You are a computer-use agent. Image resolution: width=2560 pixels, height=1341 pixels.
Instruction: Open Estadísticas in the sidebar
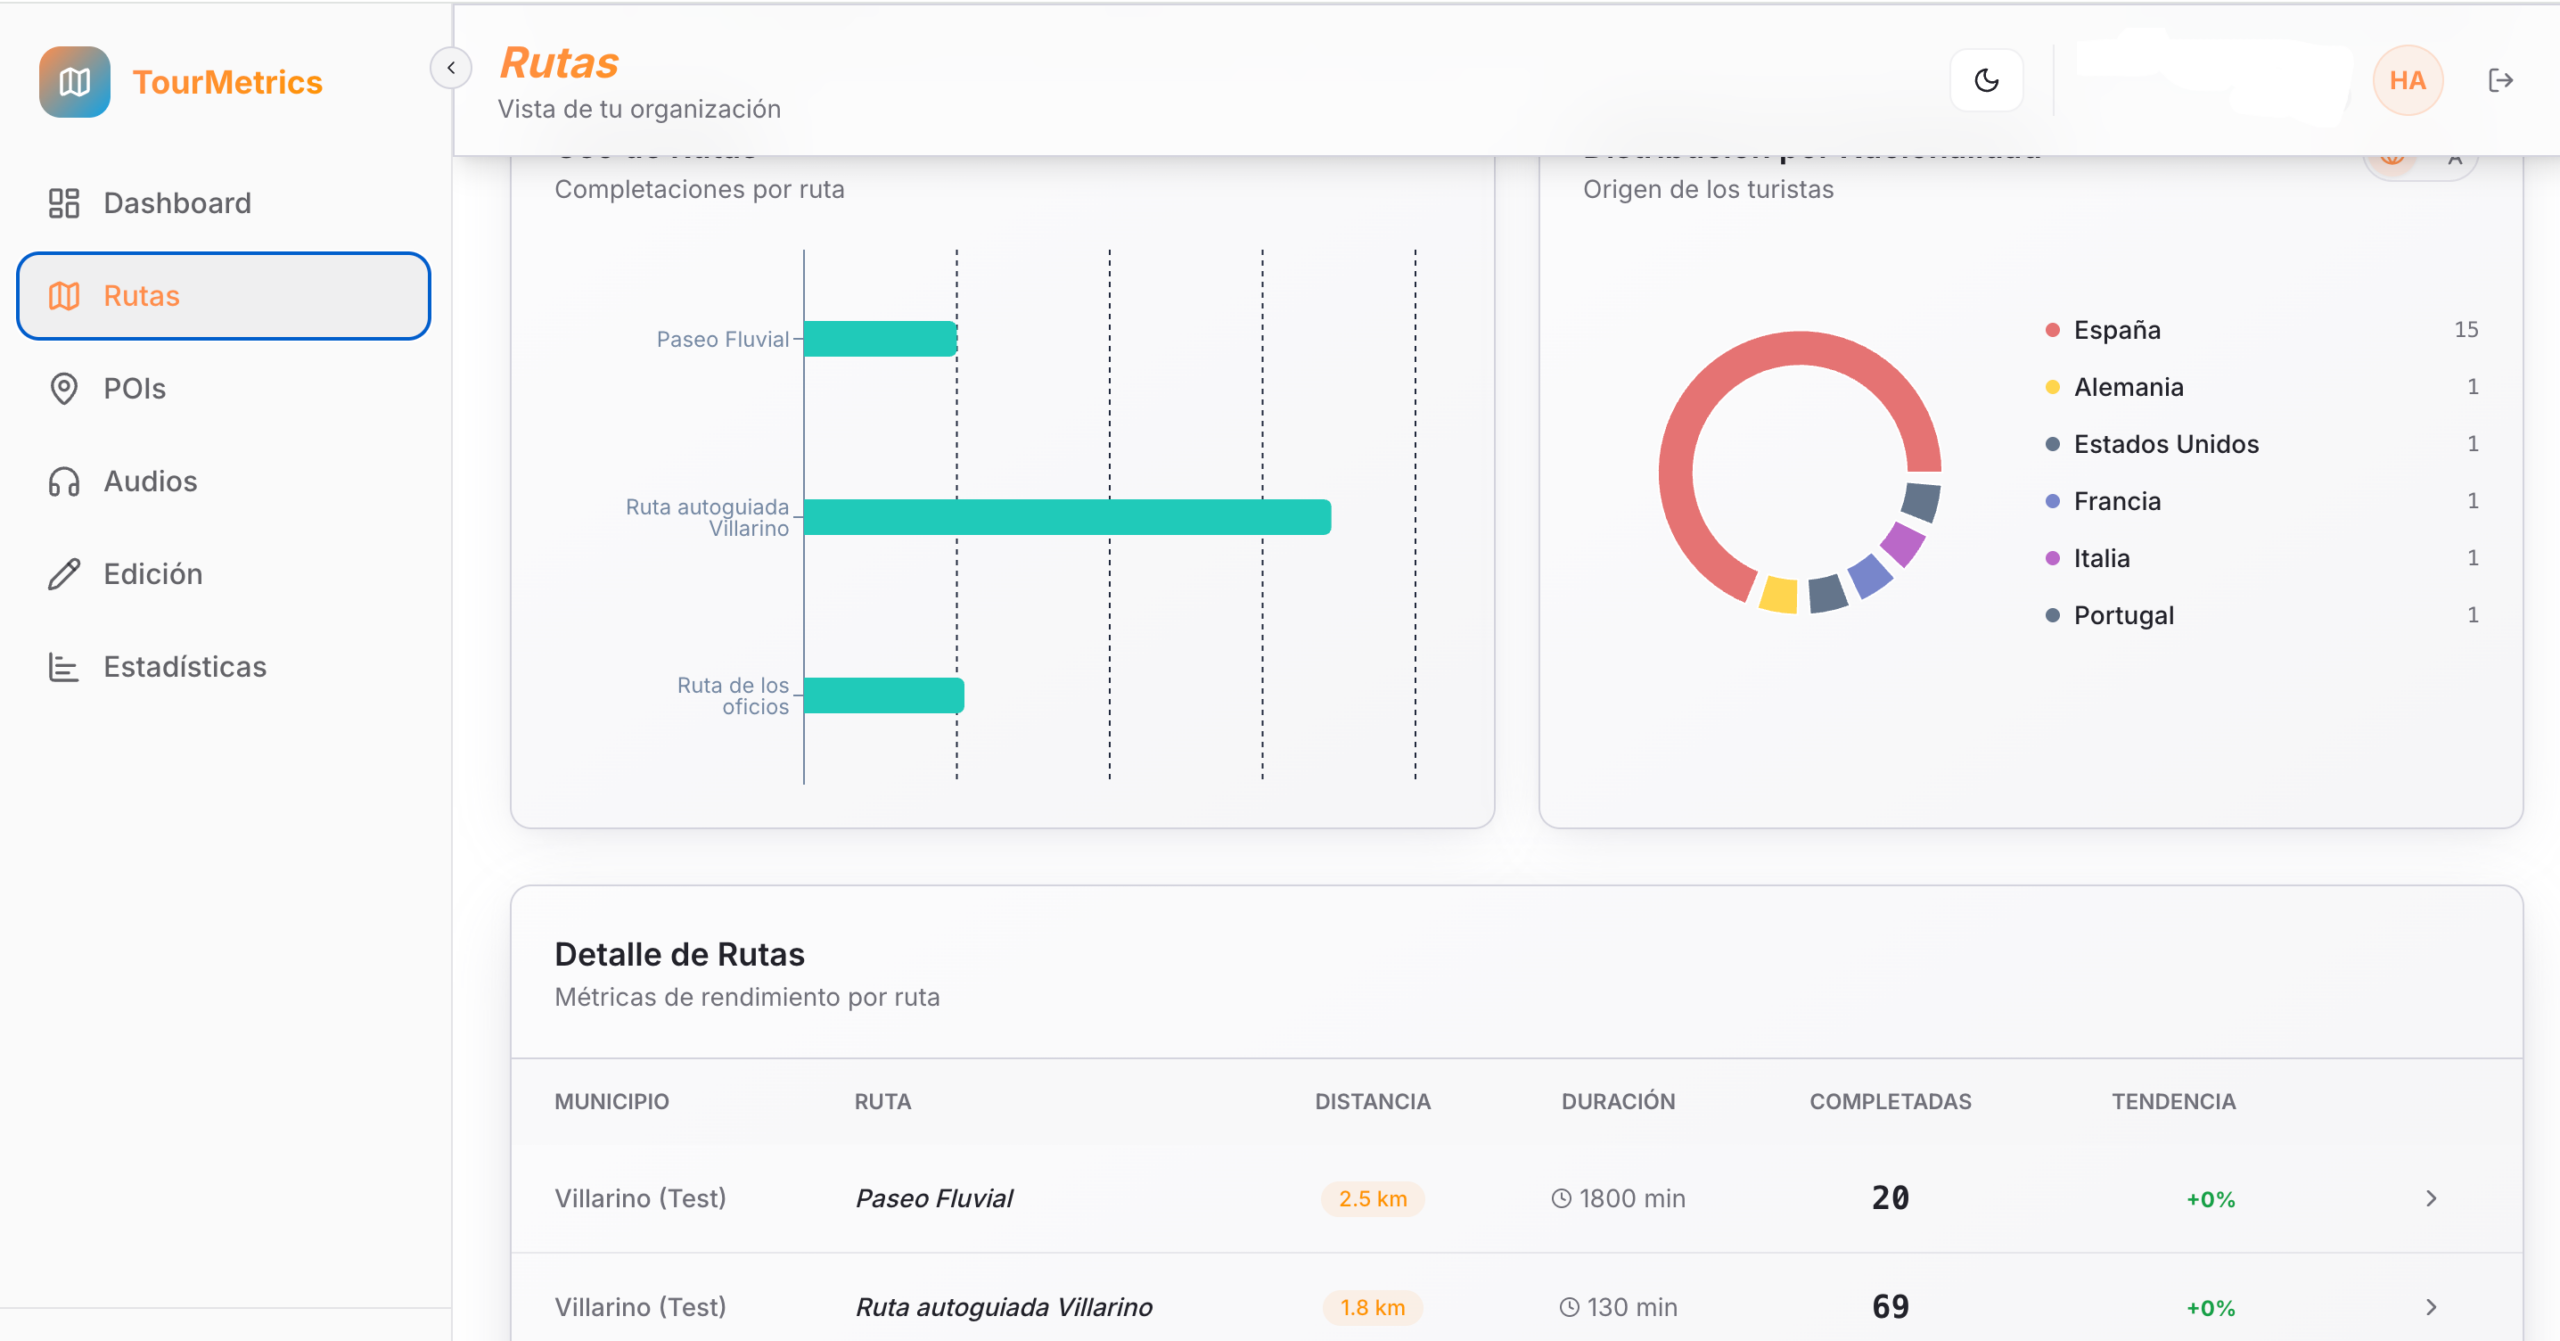click(224, 667)
